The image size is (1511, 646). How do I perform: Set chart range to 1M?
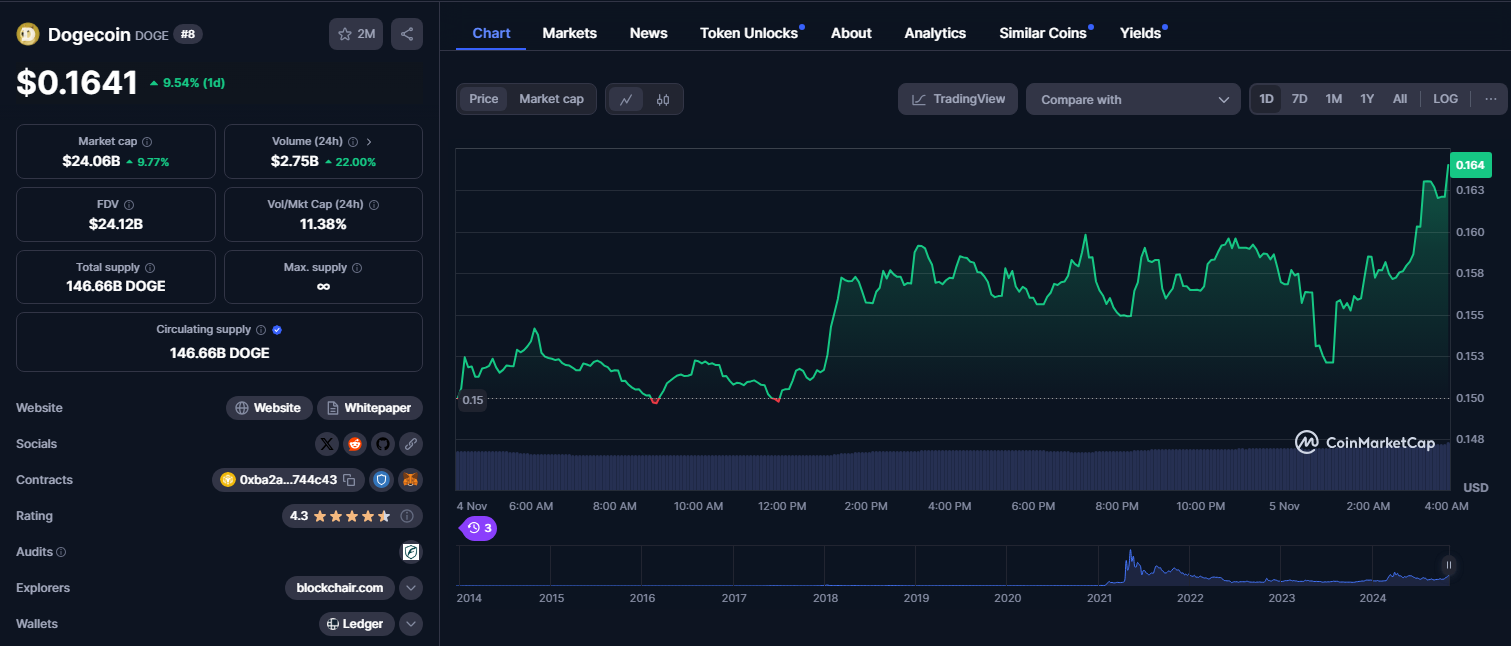pyautogui.click(x=1334, y=99)
